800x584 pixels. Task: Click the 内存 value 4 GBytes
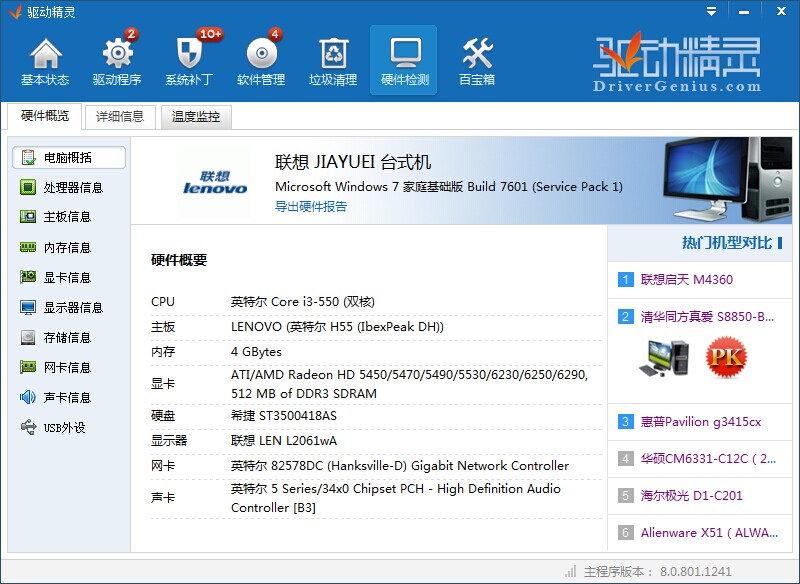click(x=256, y=352)
